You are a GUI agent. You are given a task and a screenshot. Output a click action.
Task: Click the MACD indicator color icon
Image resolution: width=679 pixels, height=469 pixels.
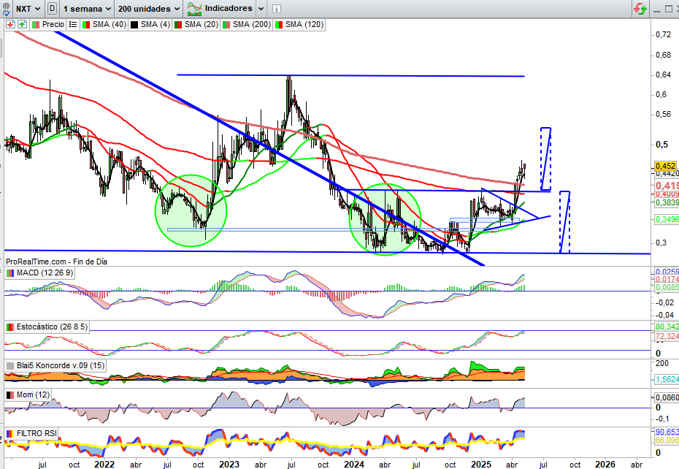(x=10, y=273)
